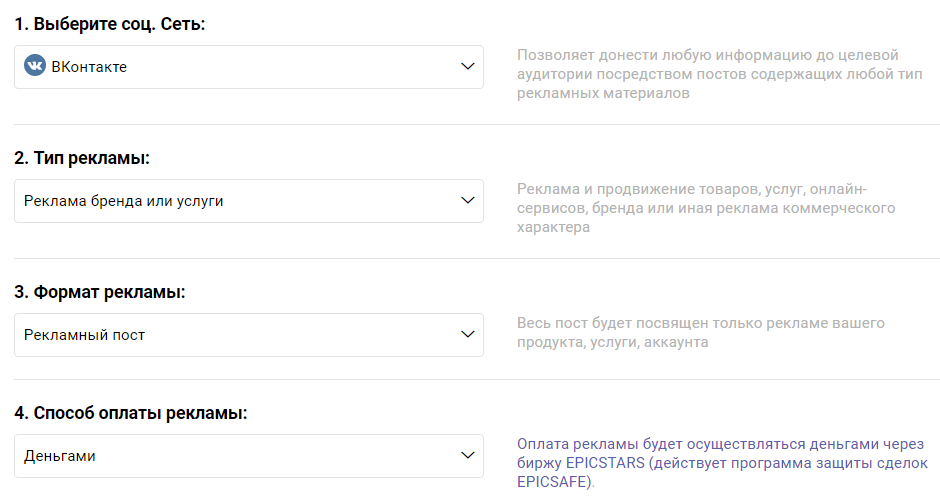Click the chevron arrow beside ВКонтакте
The height and width of the screenshot is (500, 940).
(467, 66)
